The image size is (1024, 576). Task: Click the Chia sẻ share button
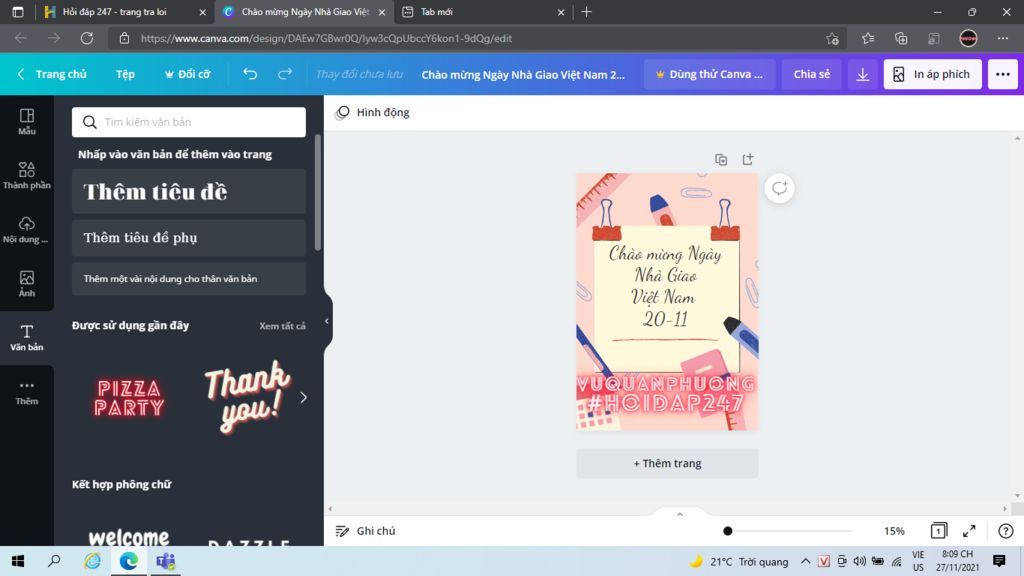coord(812,74)
